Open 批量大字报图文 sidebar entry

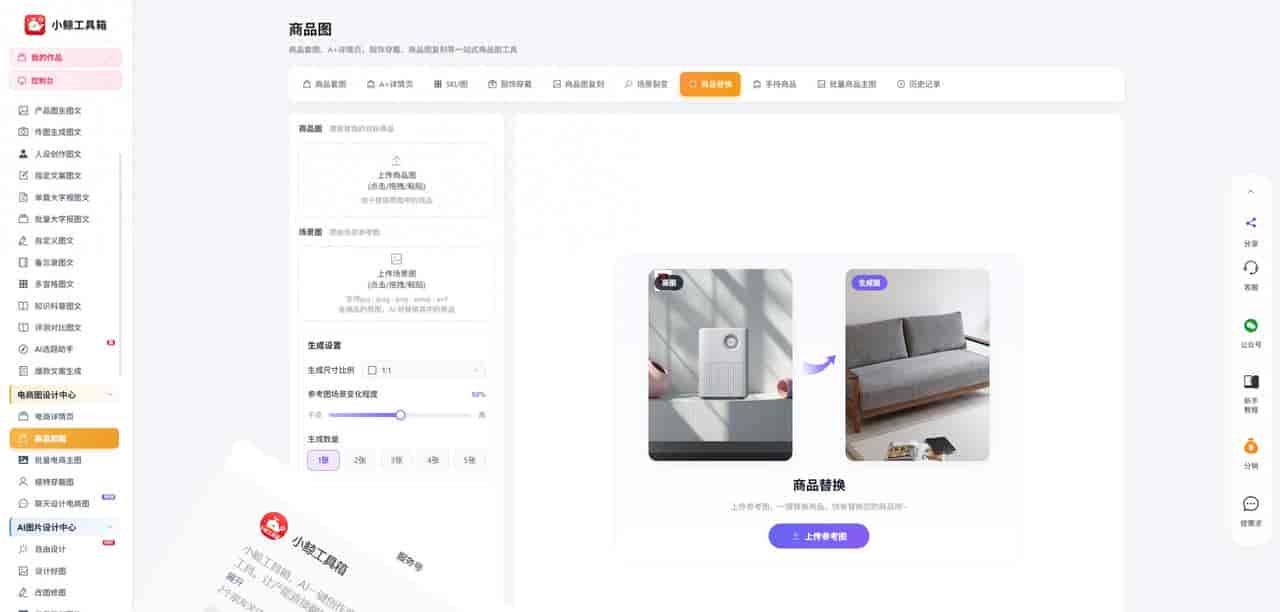coord(64,219)
